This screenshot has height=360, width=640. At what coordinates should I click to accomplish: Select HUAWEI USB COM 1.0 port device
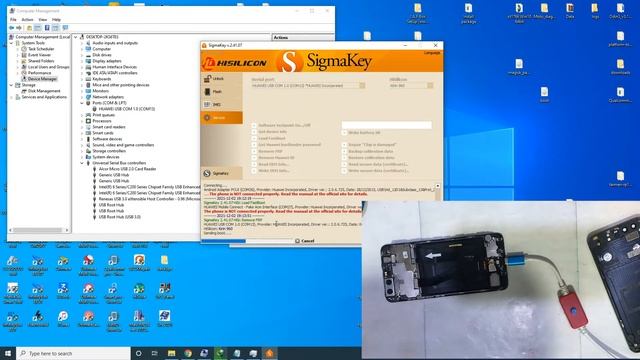(127, 109)
